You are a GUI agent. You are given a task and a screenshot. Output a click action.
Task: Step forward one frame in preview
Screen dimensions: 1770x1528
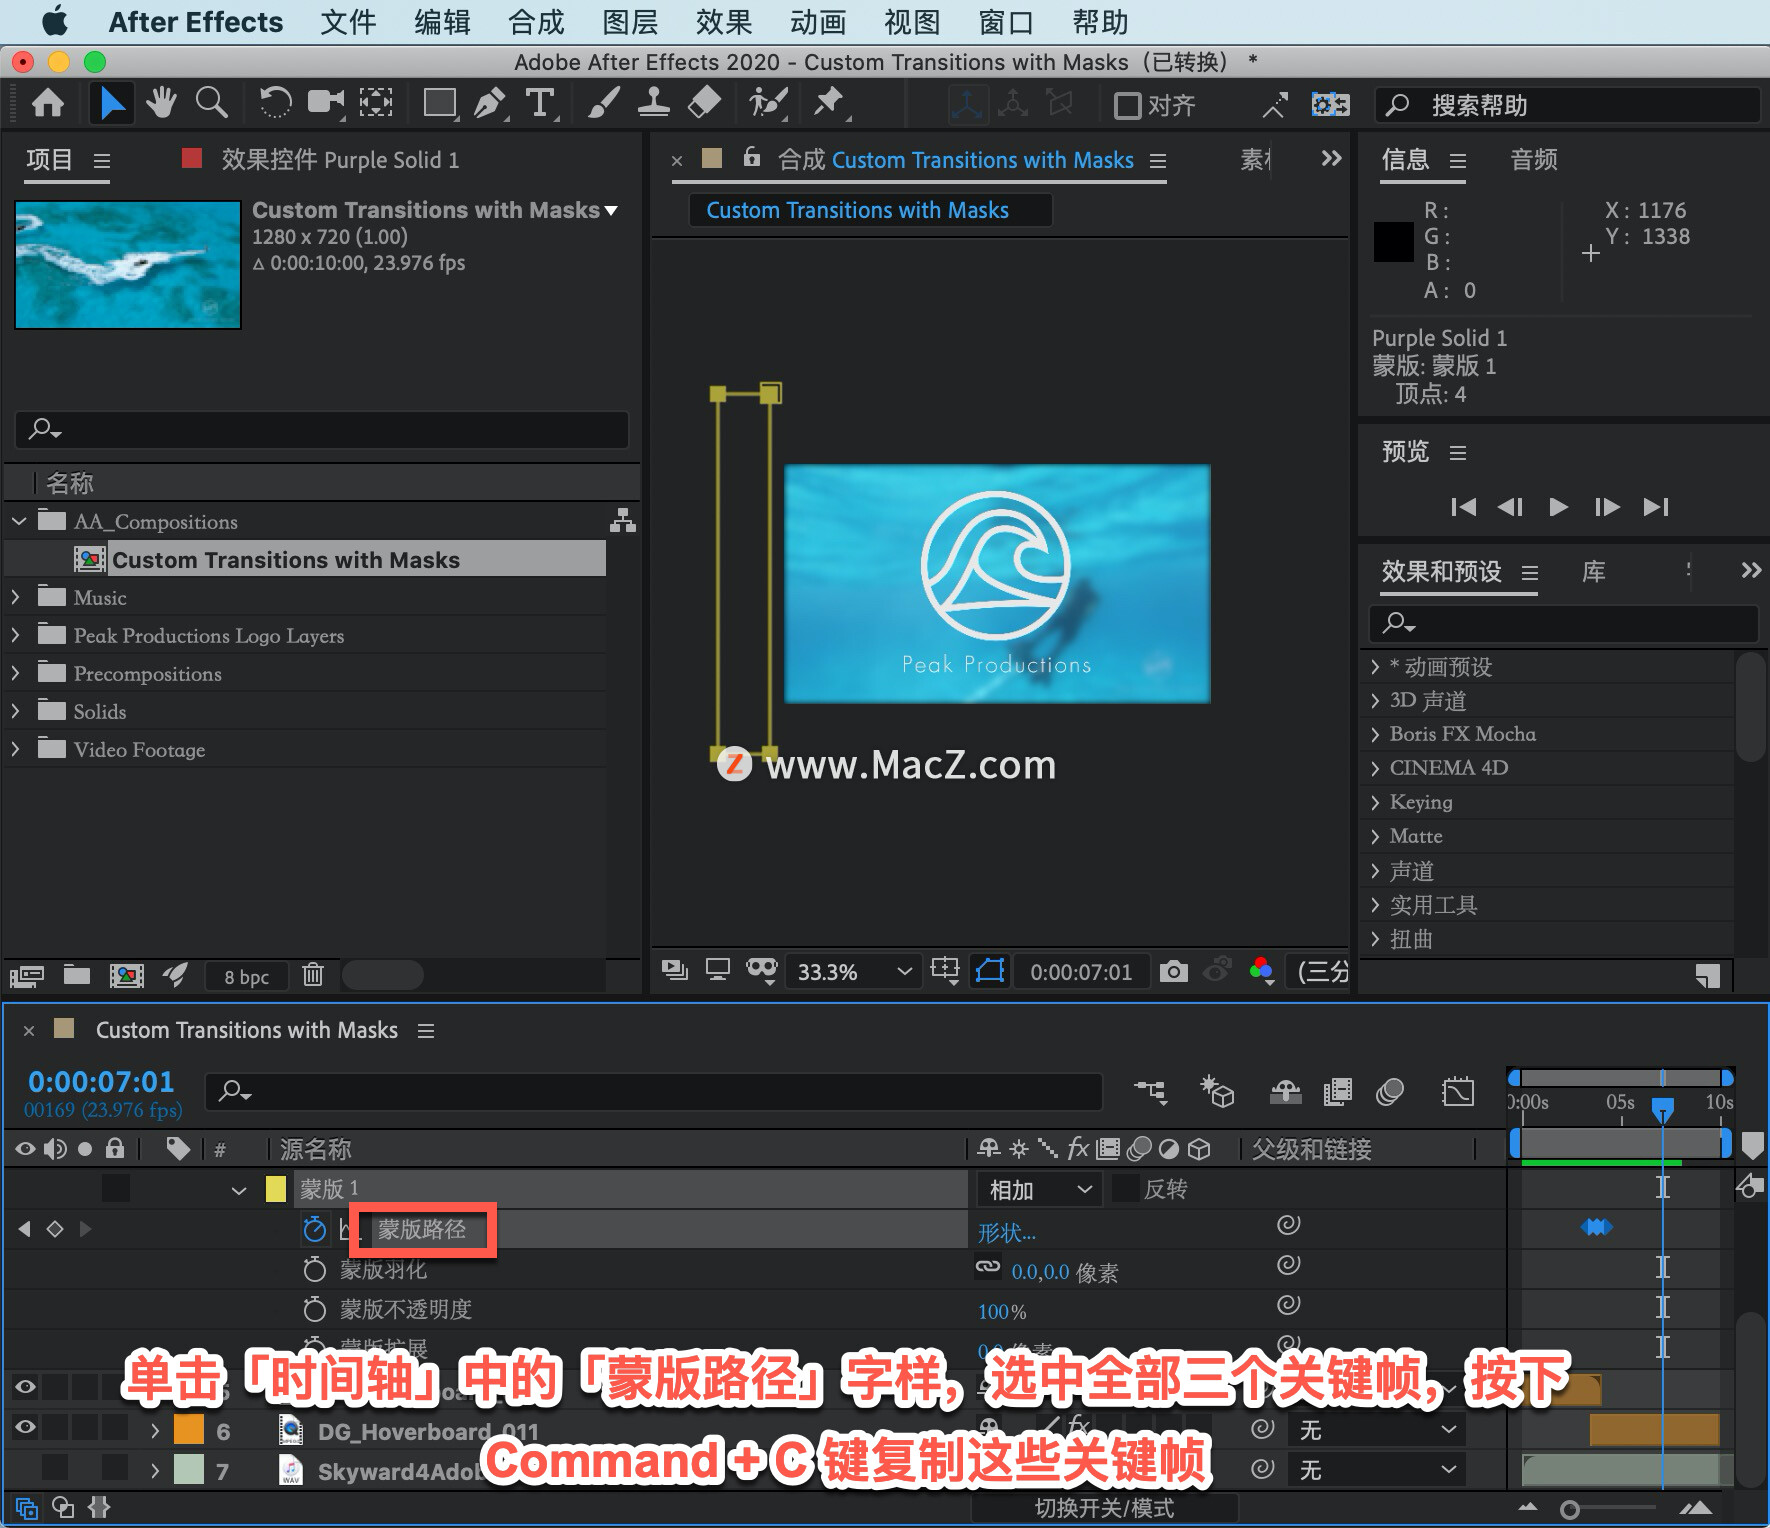[x=1607, y=507]
